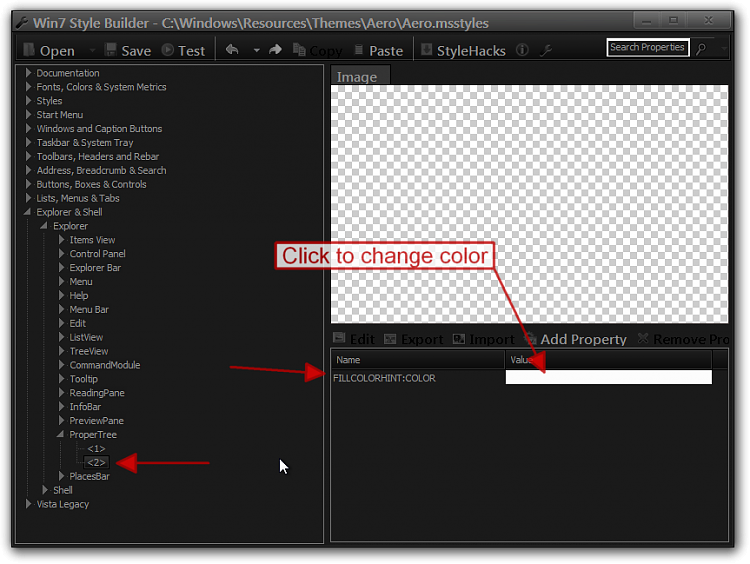Click the magnifier search icon
The image size is (750, 564).
[x=701, y=48]
